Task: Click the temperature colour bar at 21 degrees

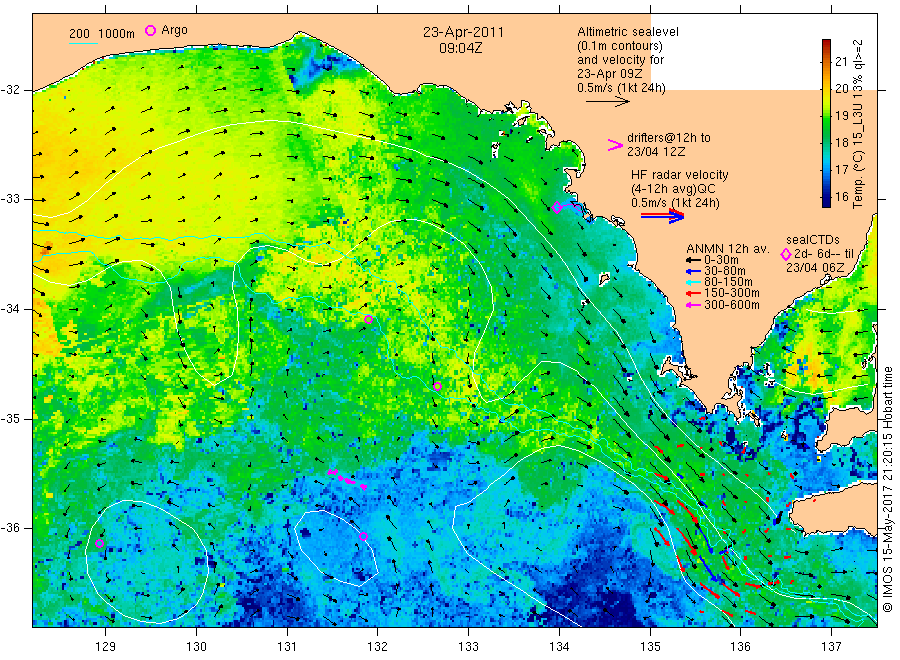Action: (827, 61)
